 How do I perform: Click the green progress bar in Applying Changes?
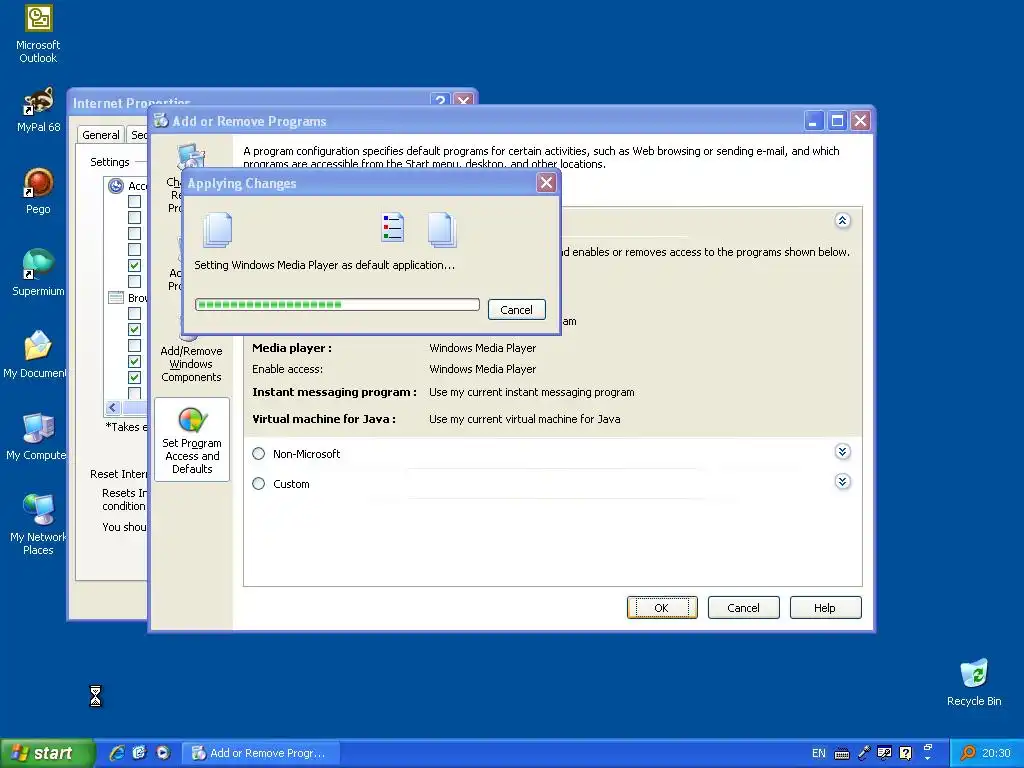point(337,304)
